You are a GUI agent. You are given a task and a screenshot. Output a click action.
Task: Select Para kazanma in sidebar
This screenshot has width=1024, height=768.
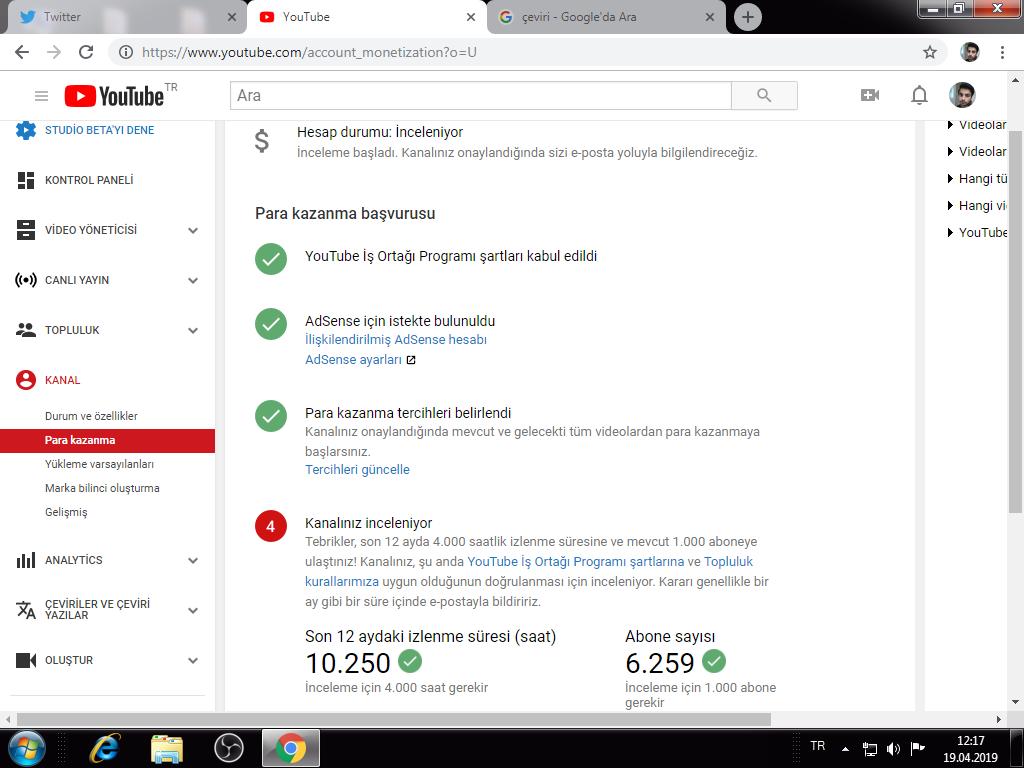click(x=107, y=440)
